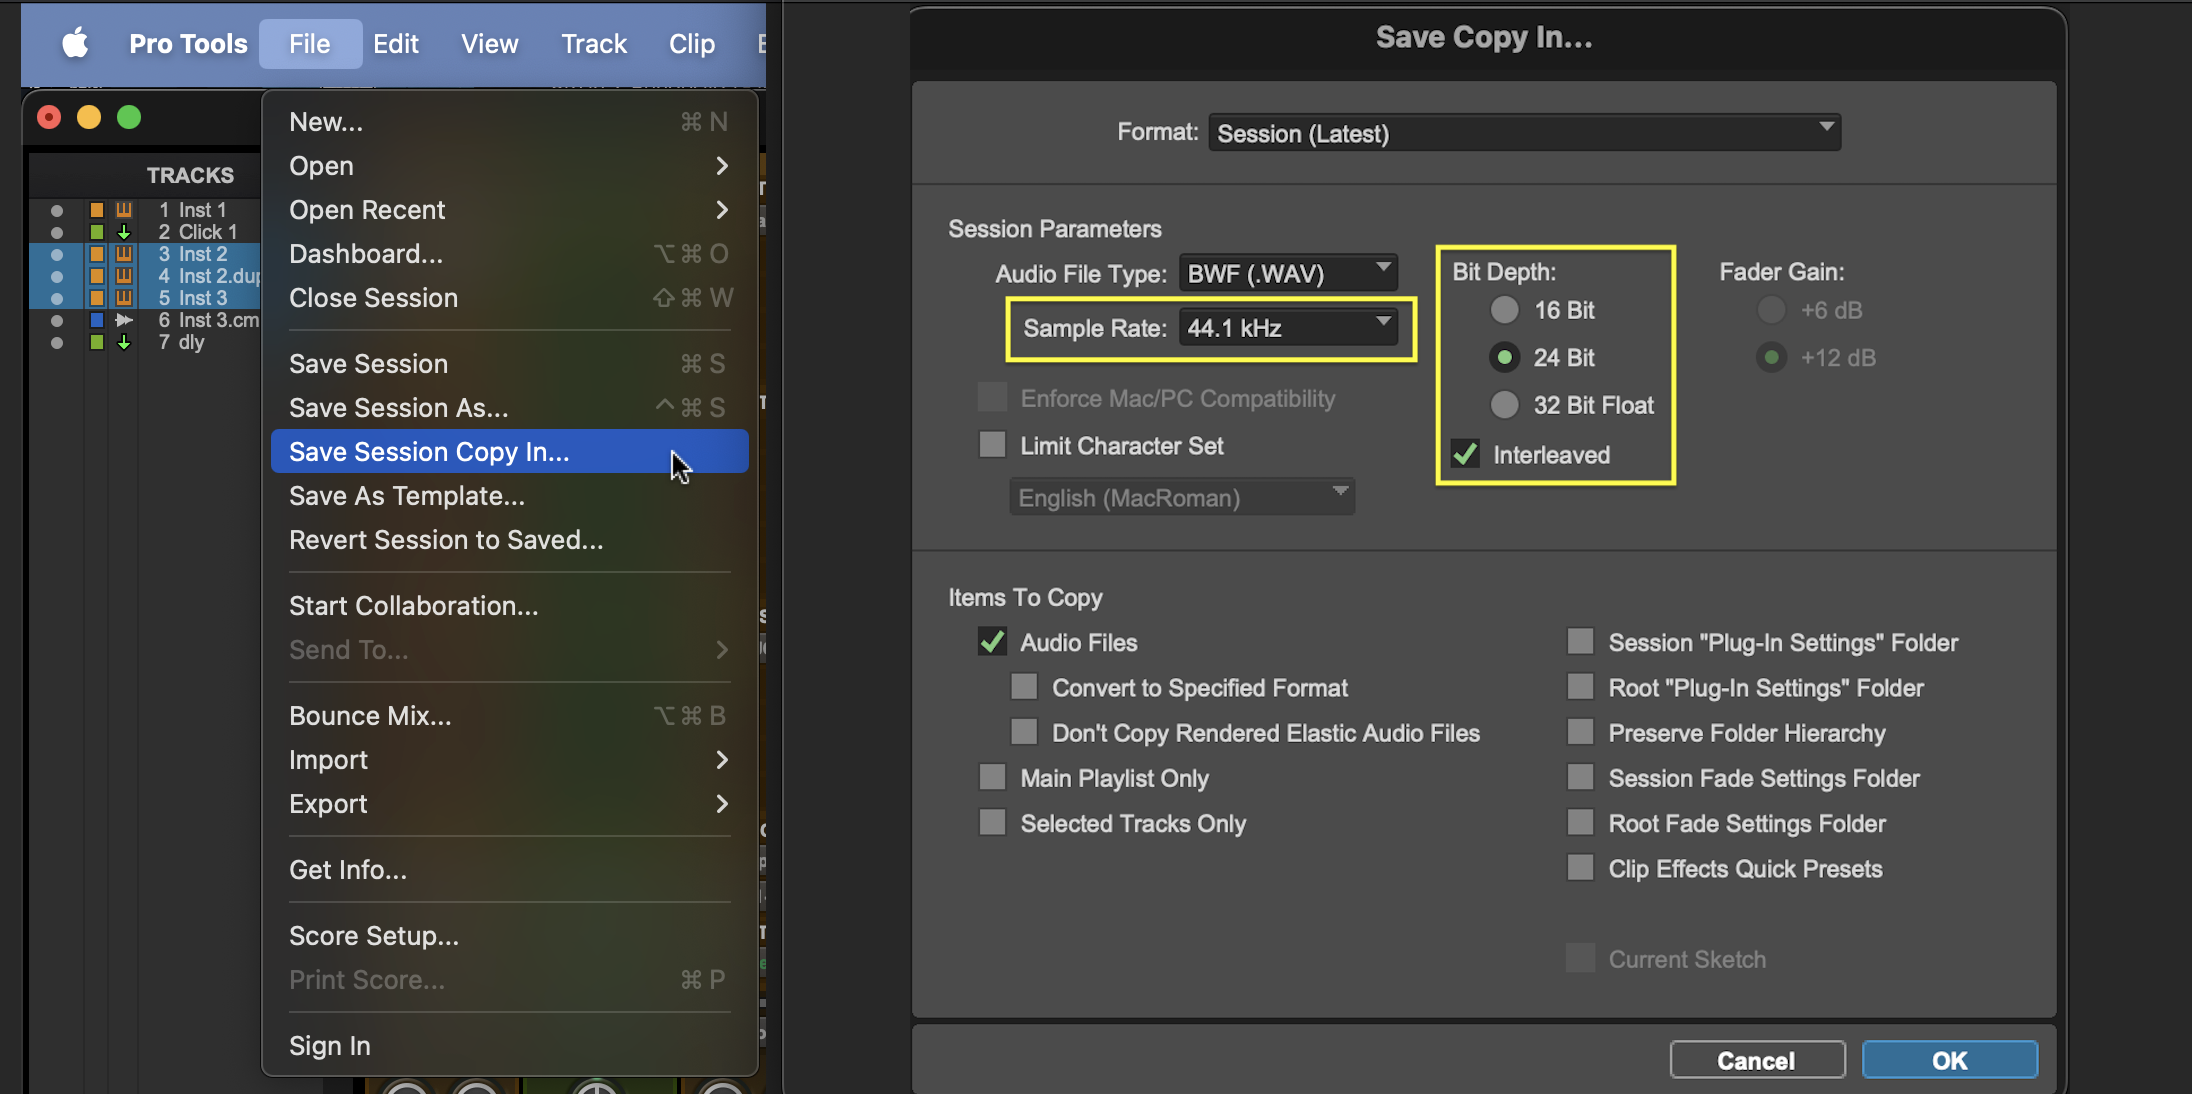Choose Save As Template...
The width and height of the screenshot is (2192, 1094).
coord(509,496)
